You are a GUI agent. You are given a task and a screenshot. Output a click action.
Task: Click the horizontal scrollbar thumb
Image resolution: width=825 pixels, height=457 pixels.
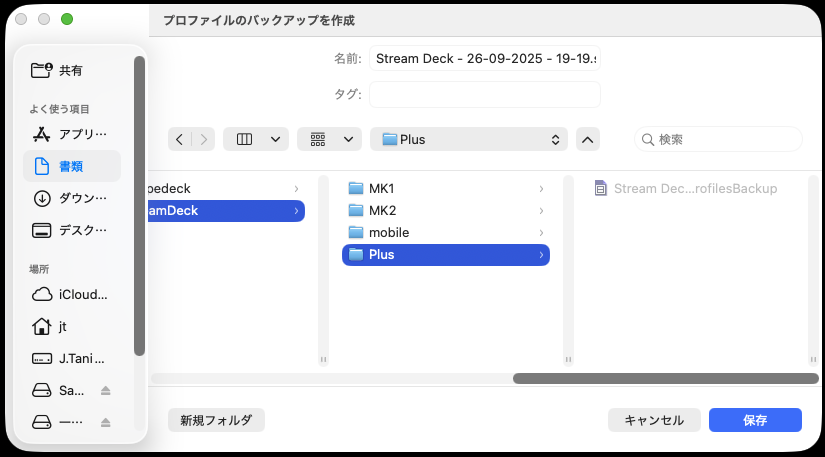[666, 379]
